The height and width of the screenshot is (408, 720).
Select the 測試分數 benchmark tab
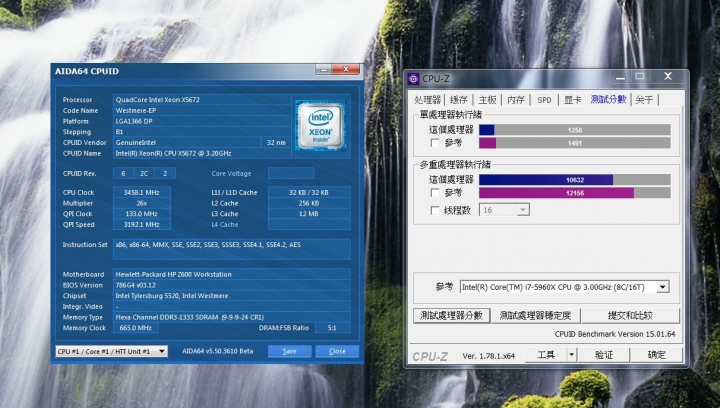click(608, 99)
